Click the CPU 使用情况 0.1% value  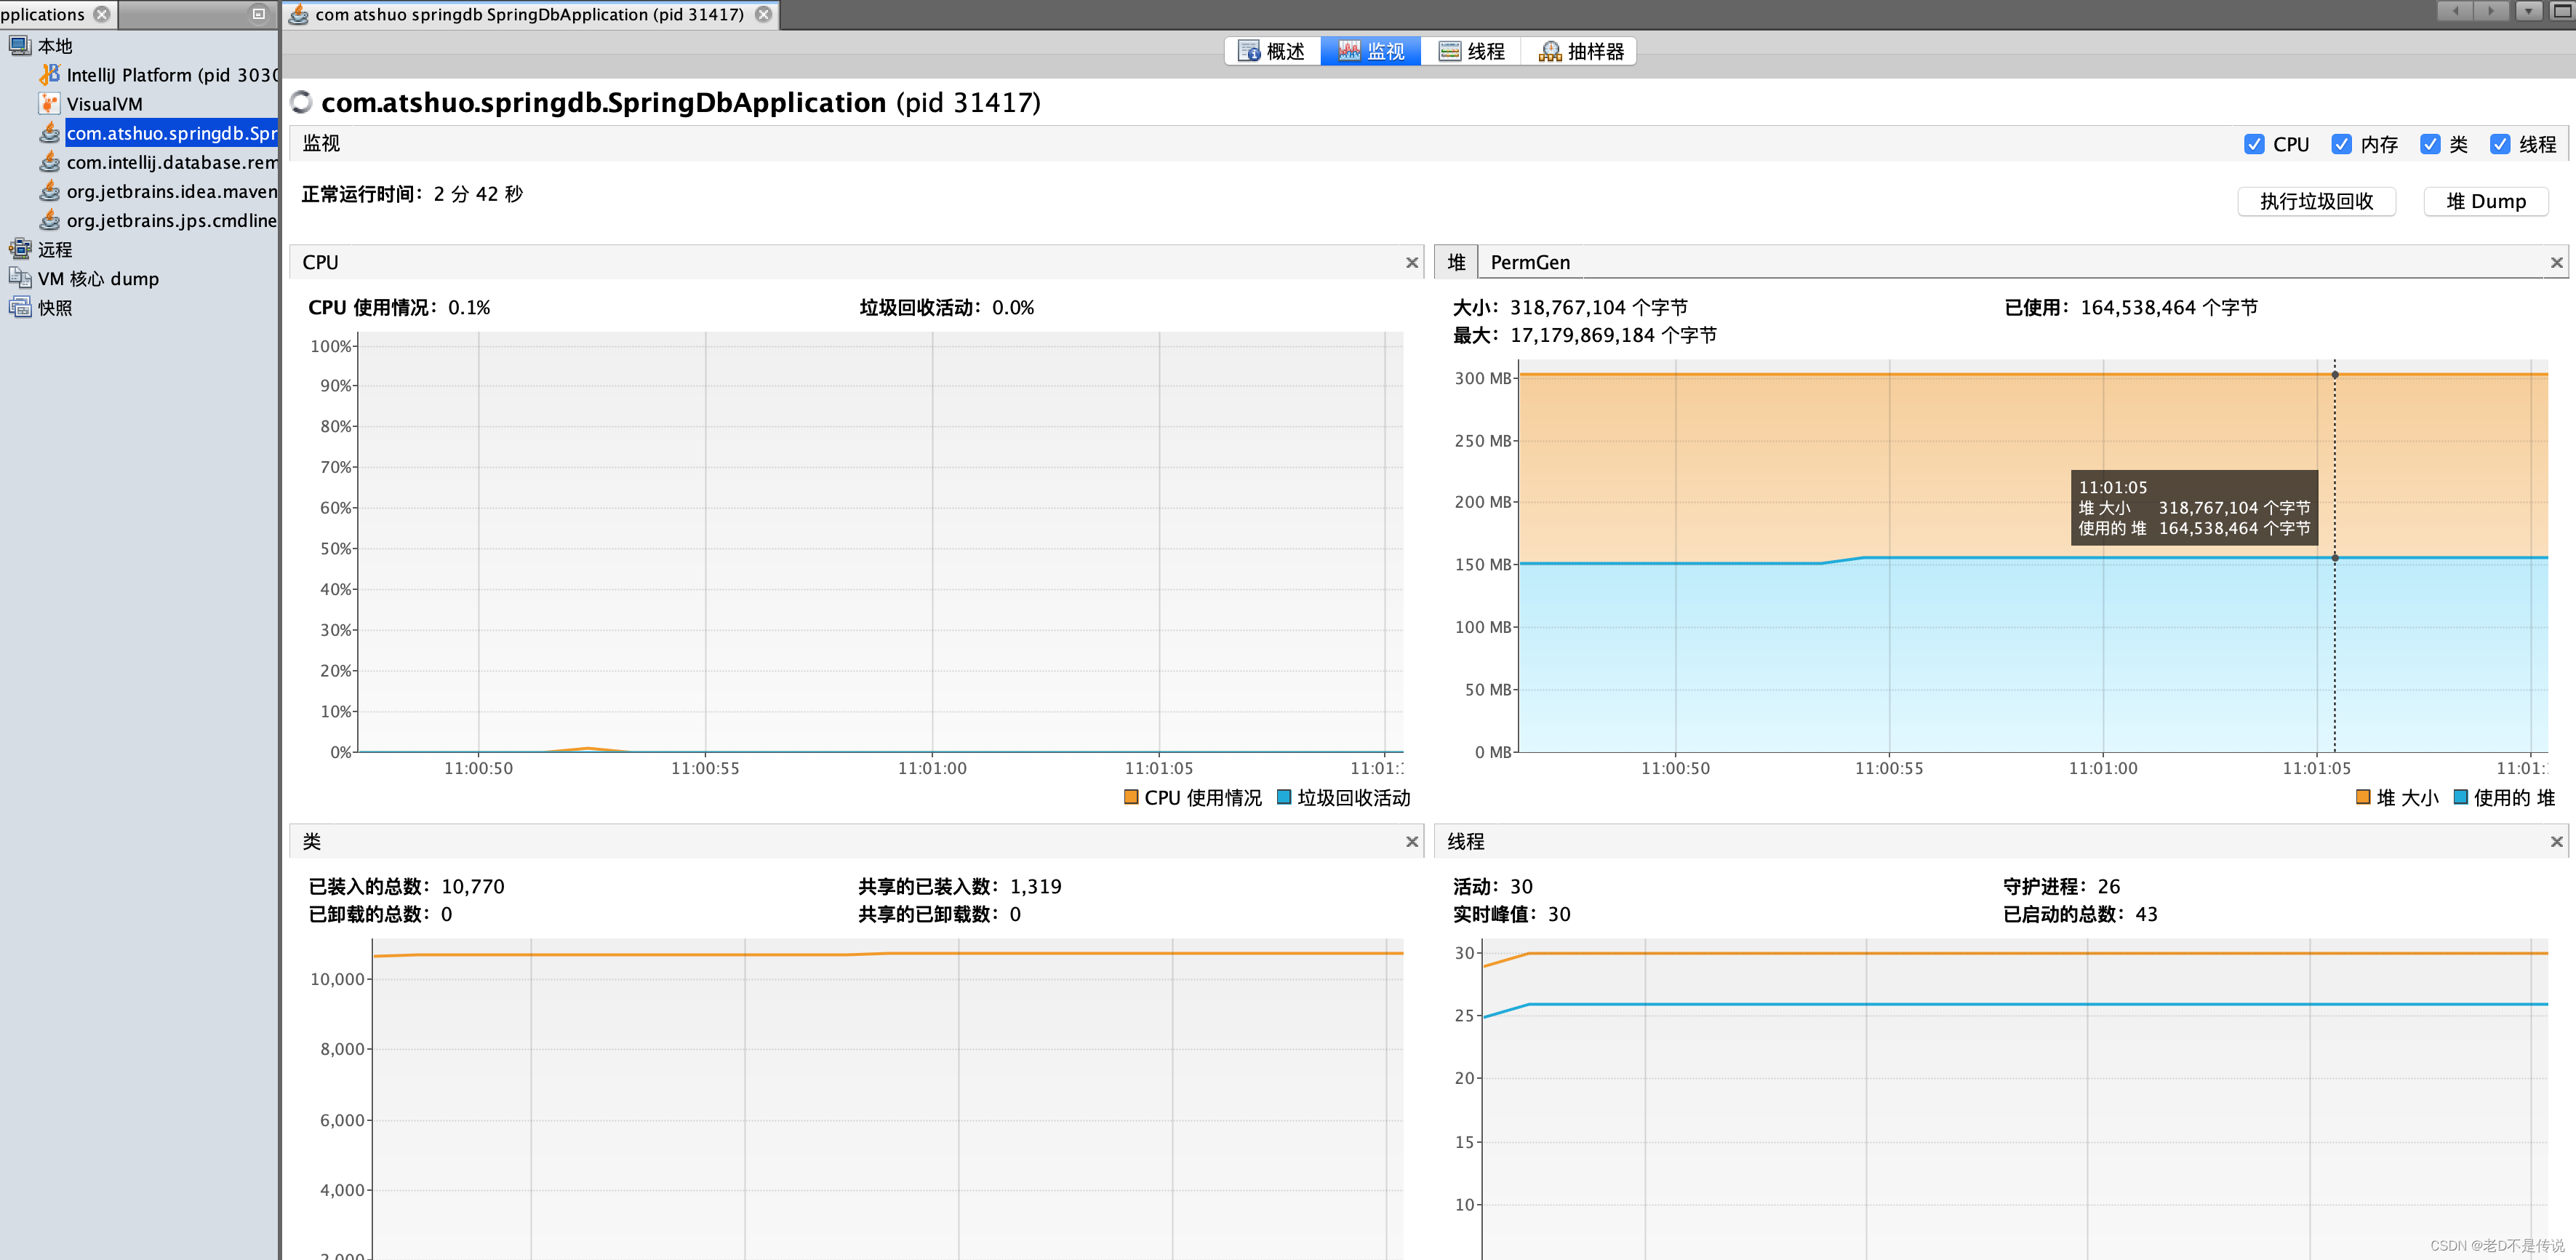(x=469, y=307)
